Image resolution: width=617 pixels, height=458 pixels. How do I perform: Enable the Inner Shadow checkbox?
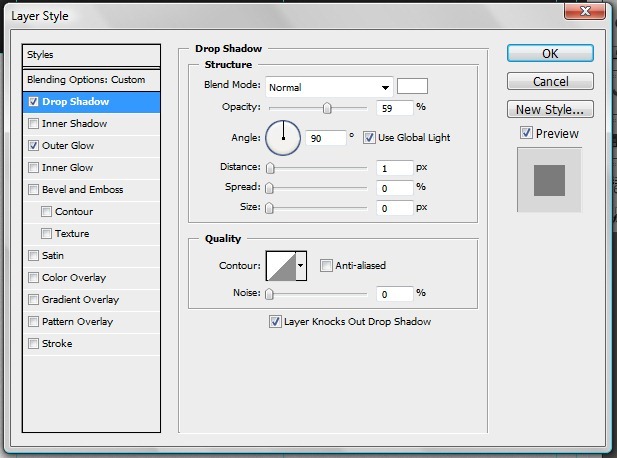coord(35,124)
